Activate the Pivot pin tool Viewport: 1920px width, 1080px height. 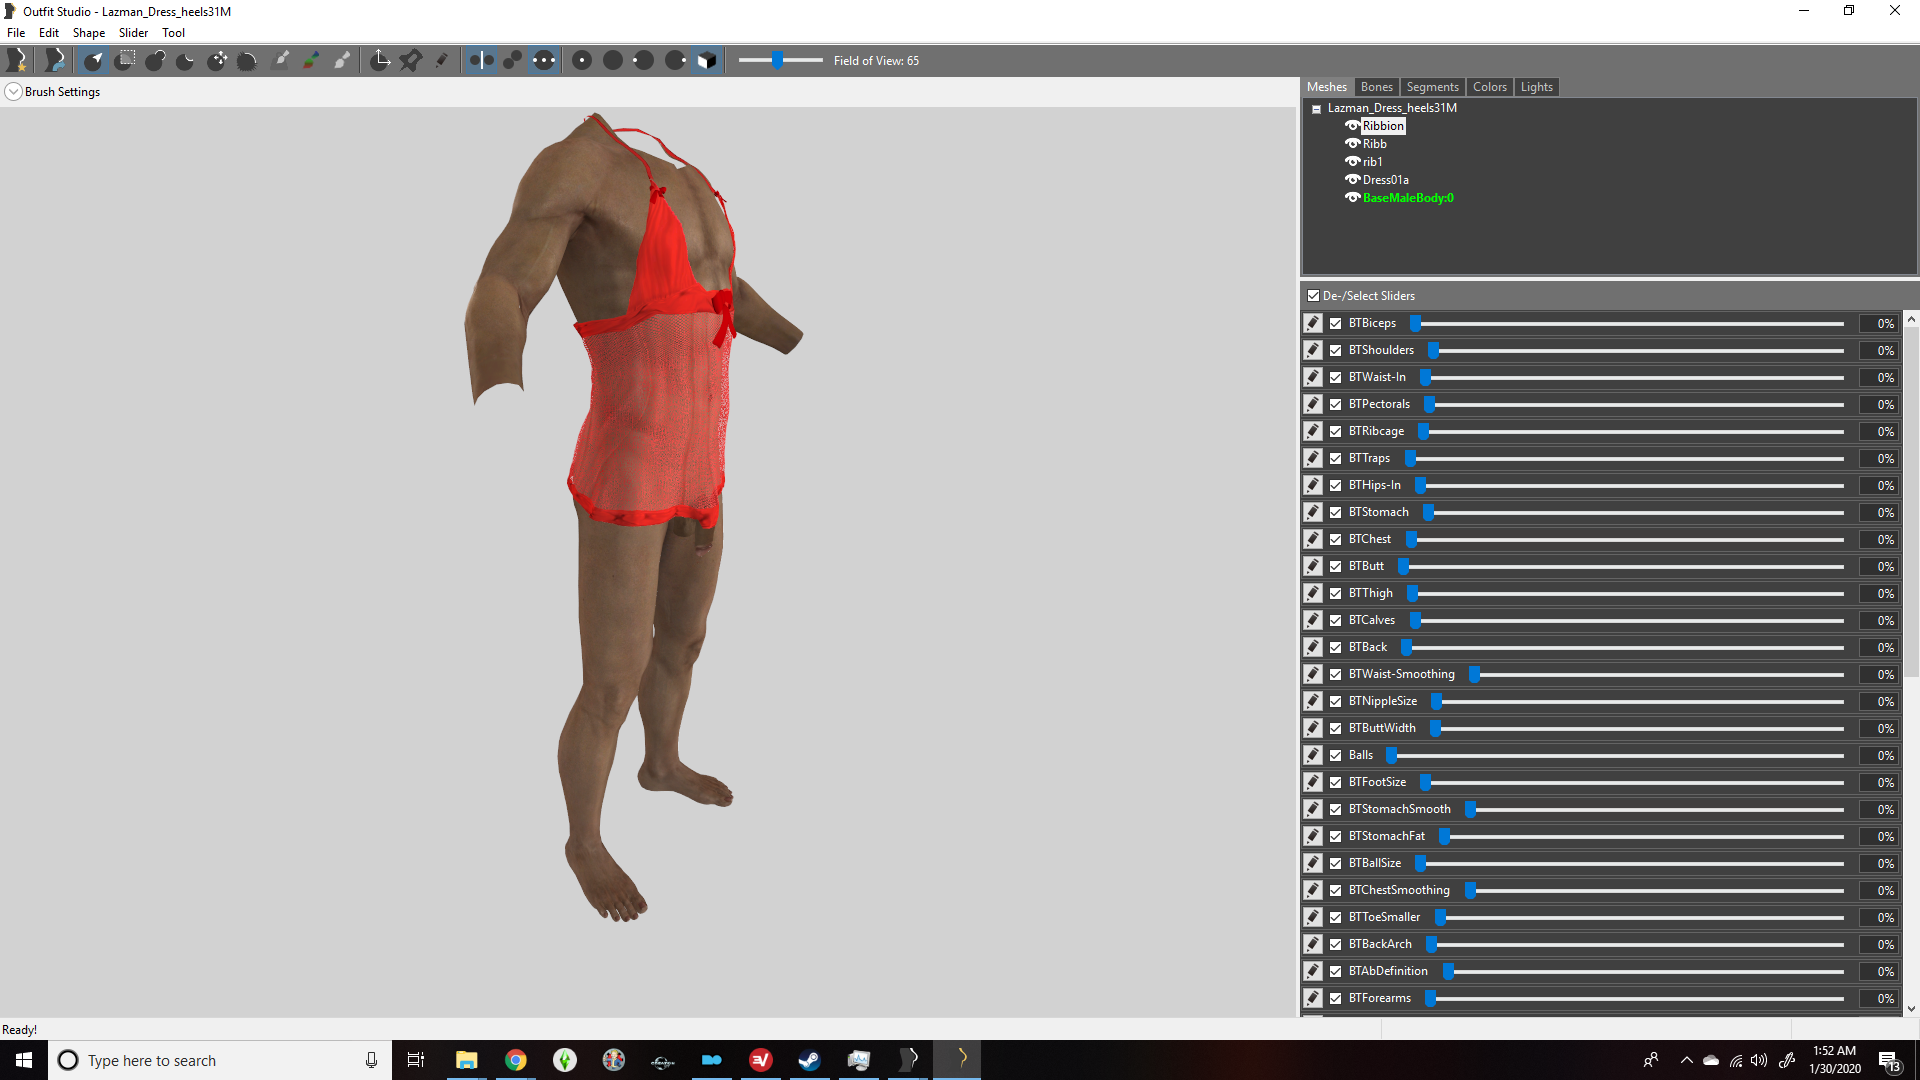pyautogui.click(x=410, y=61)
